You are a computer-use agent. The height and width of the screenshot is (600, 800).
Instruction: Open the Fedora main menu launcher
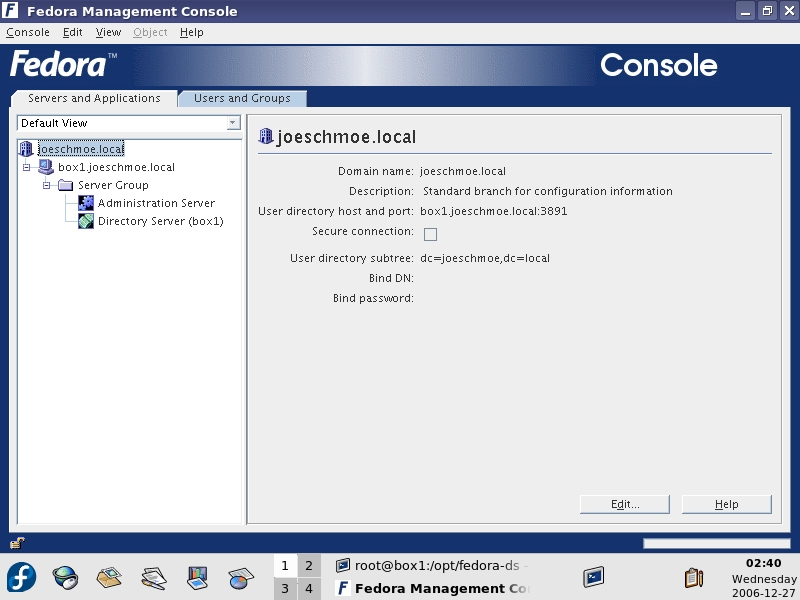(22, 578)
